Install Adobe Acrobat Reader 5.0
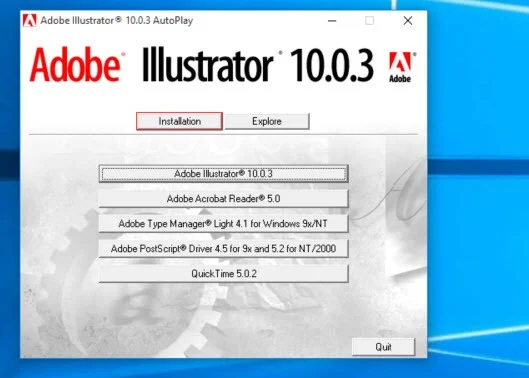The height and width of the screenshot is (378, 529). tap(224, 198)
